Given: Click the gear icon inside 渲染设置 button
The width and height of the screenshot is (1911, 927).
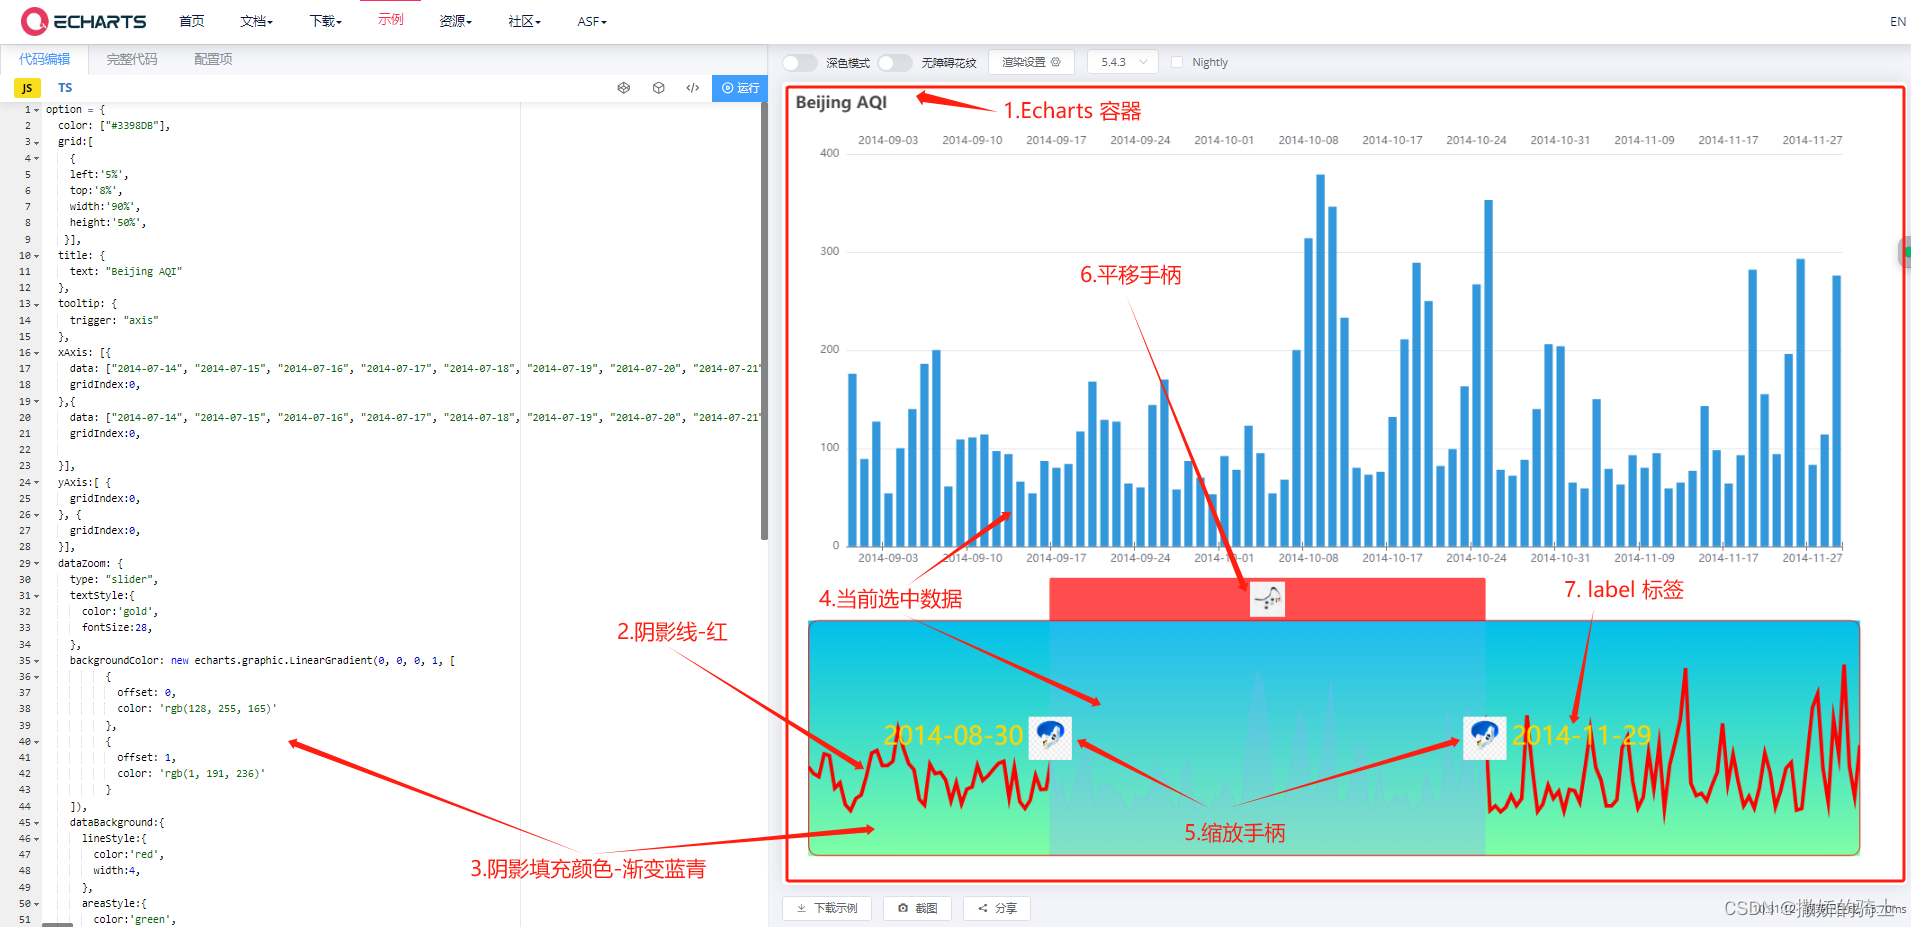Looking at the screenshot, I should point(1057,61).
